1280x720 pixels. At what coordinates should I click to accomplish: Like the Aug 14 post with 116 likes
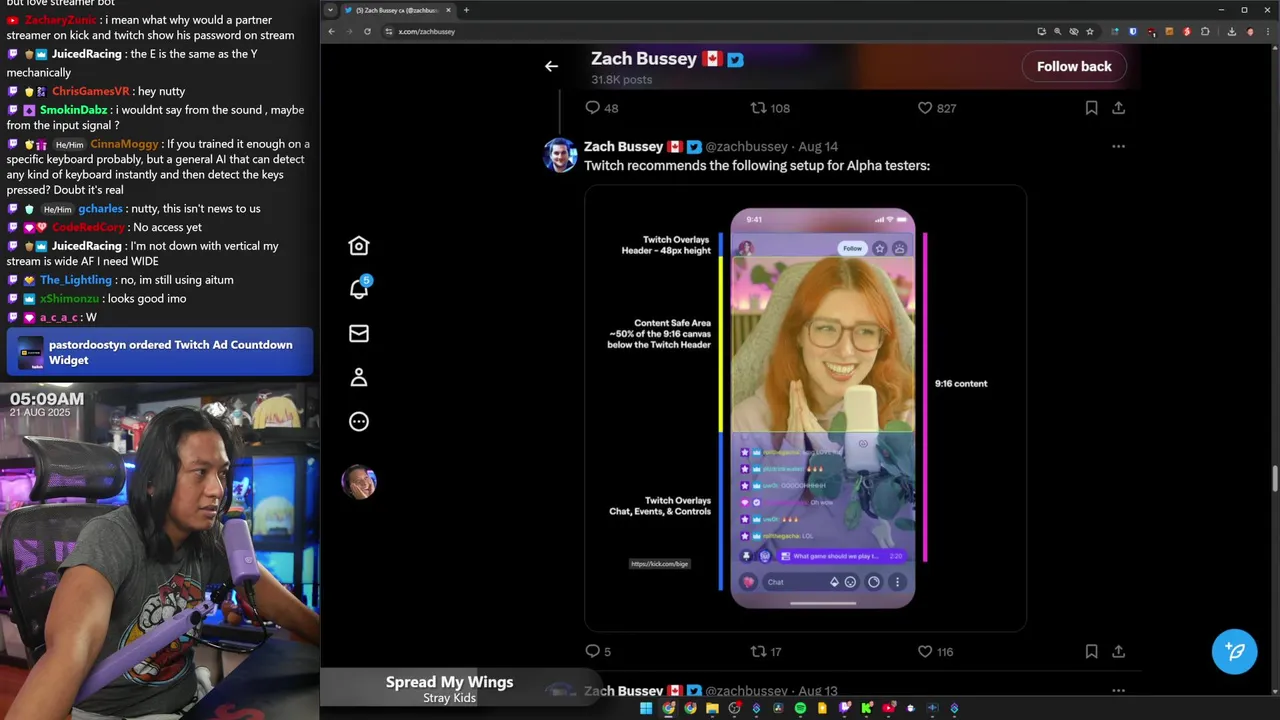coord(935,651)
